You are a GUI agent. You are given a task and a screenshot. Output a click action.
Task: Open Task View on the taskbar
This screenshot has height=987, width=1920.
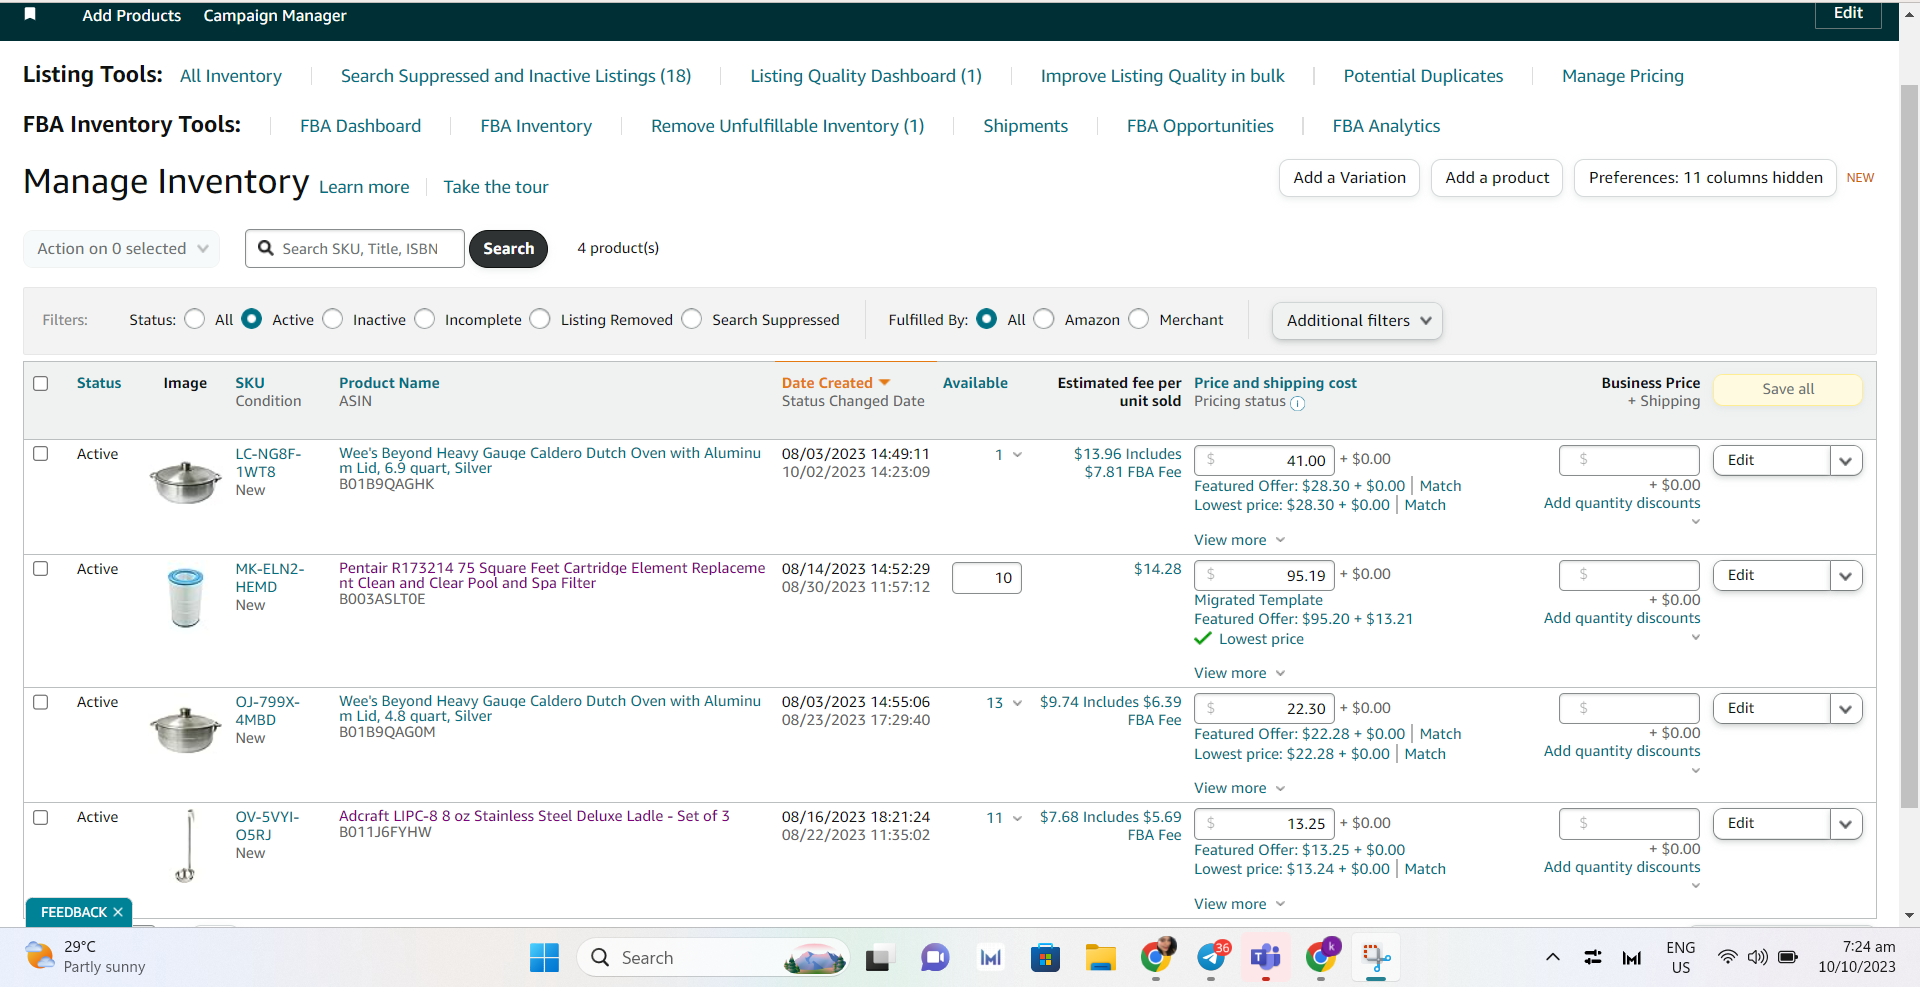(878, 958)
